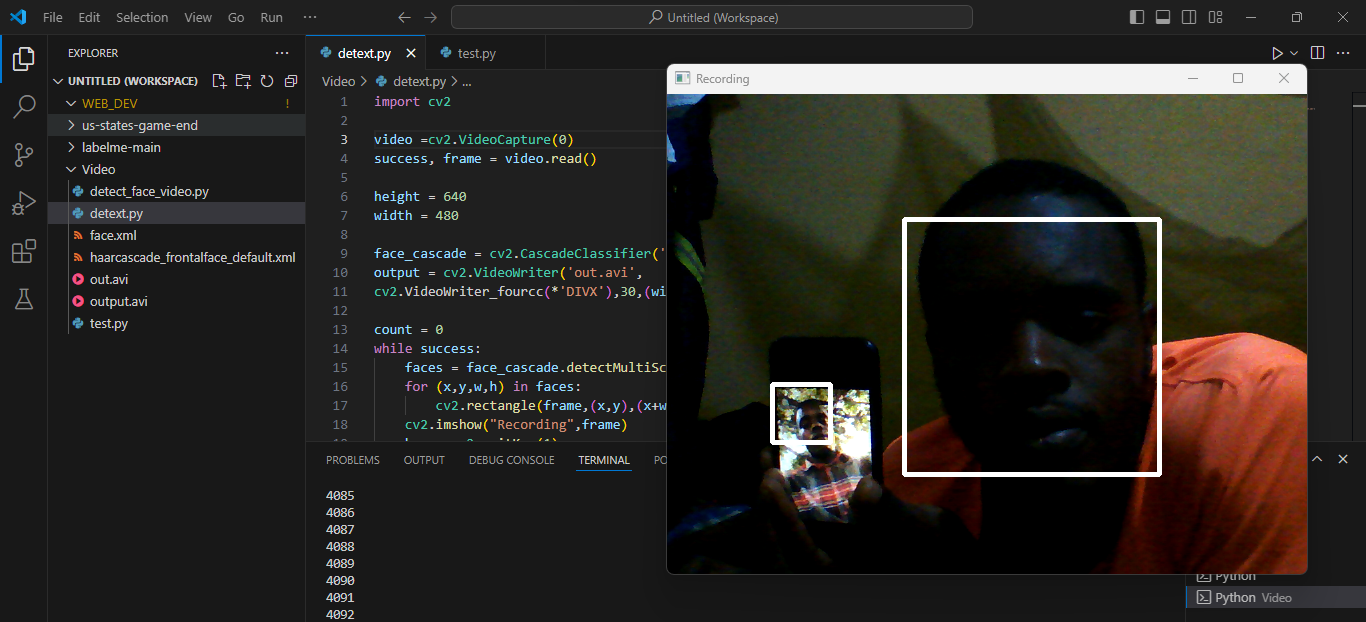Toggle the primary side bar layout button
This screenshot has width=1366, height=622.
[x=1137, y=17]
